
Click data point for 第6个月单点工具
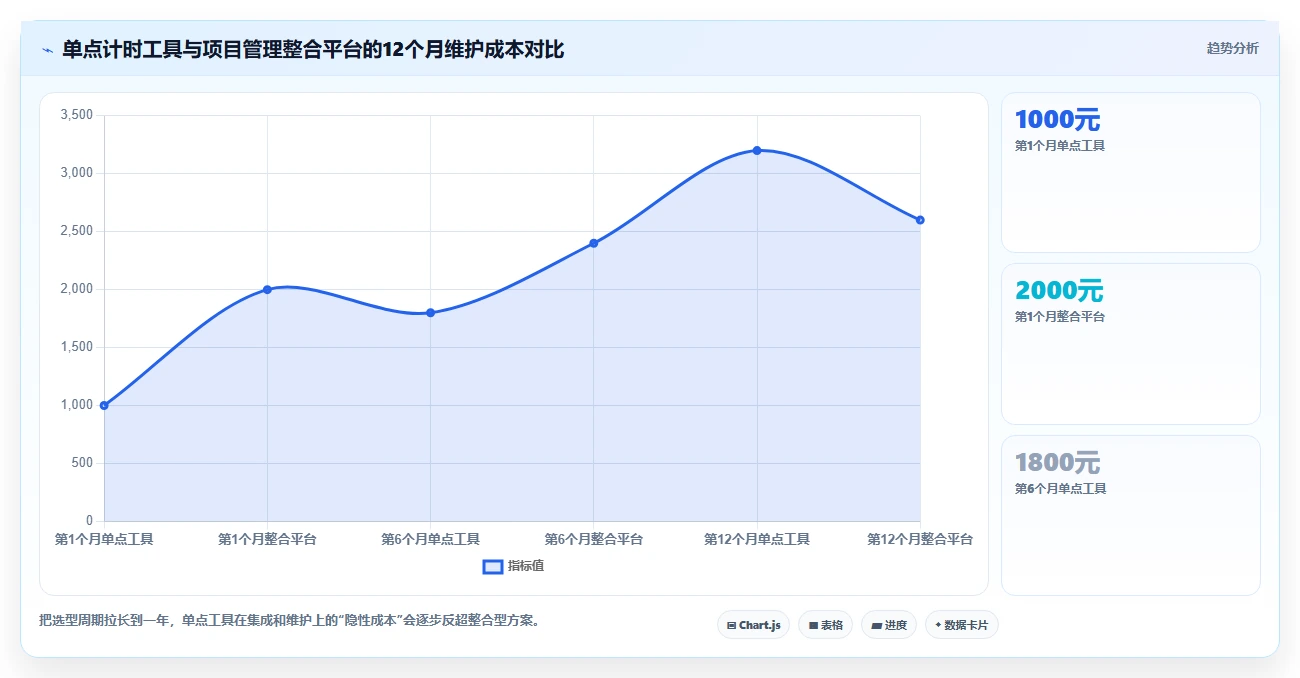point(430,313)
